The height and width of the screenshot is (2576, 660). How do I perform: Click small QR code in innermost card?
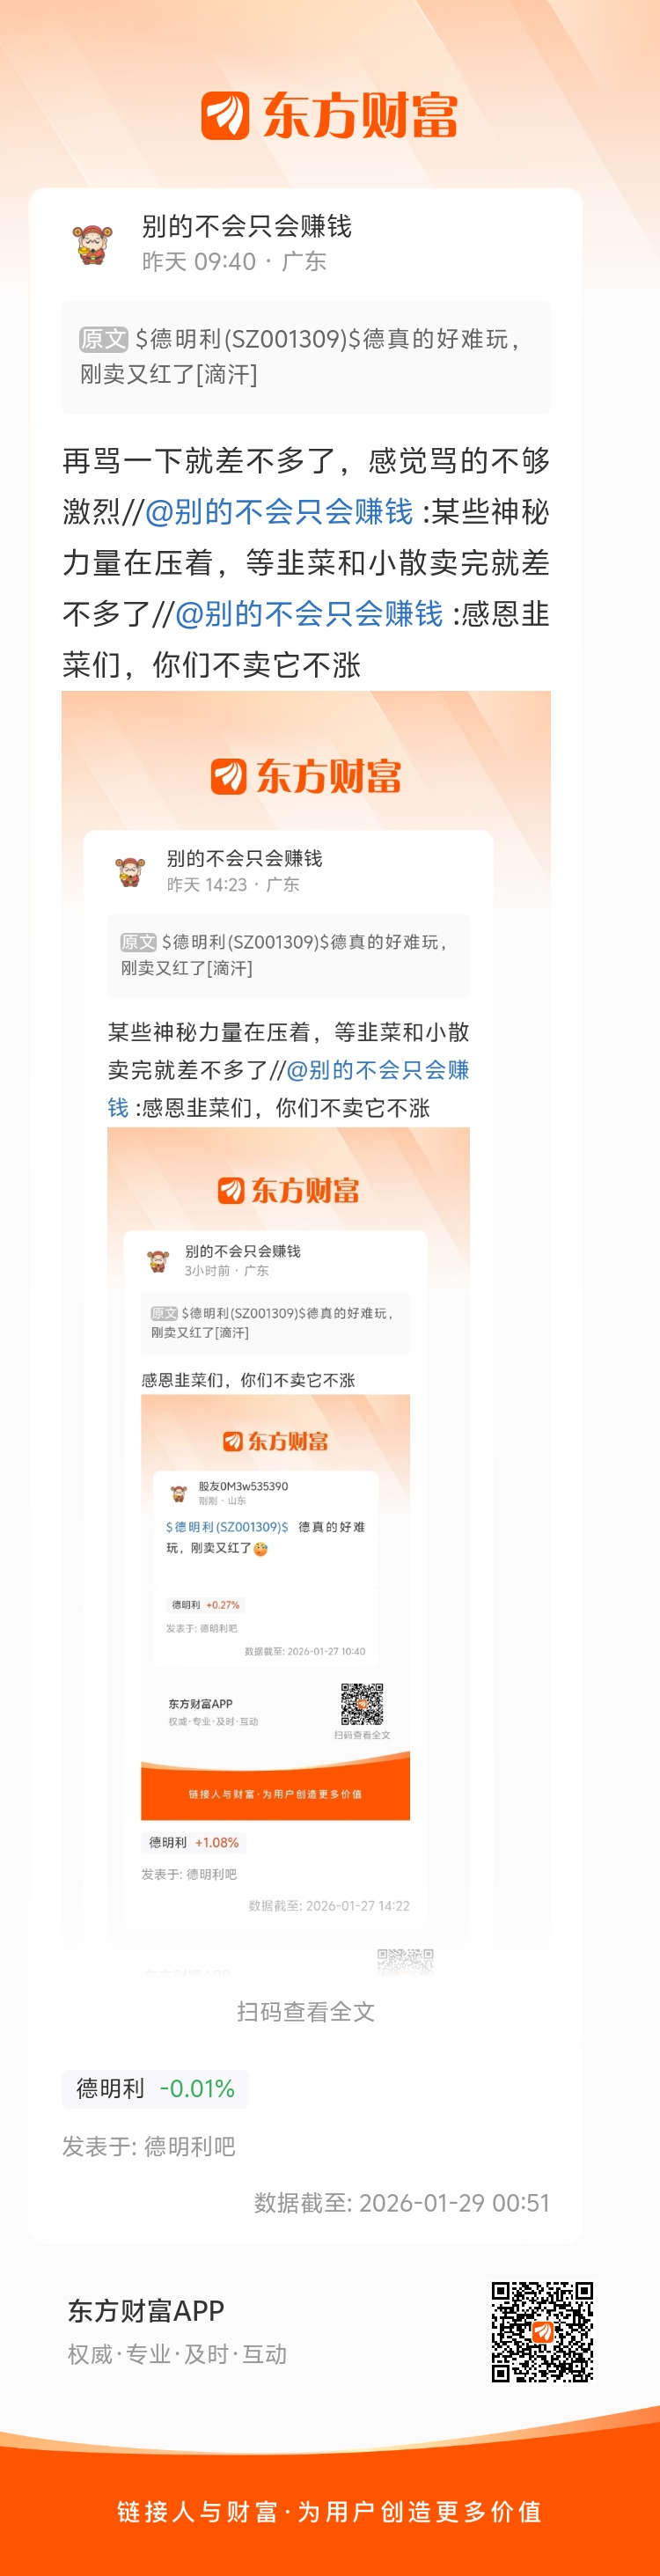pos(362,1705)
